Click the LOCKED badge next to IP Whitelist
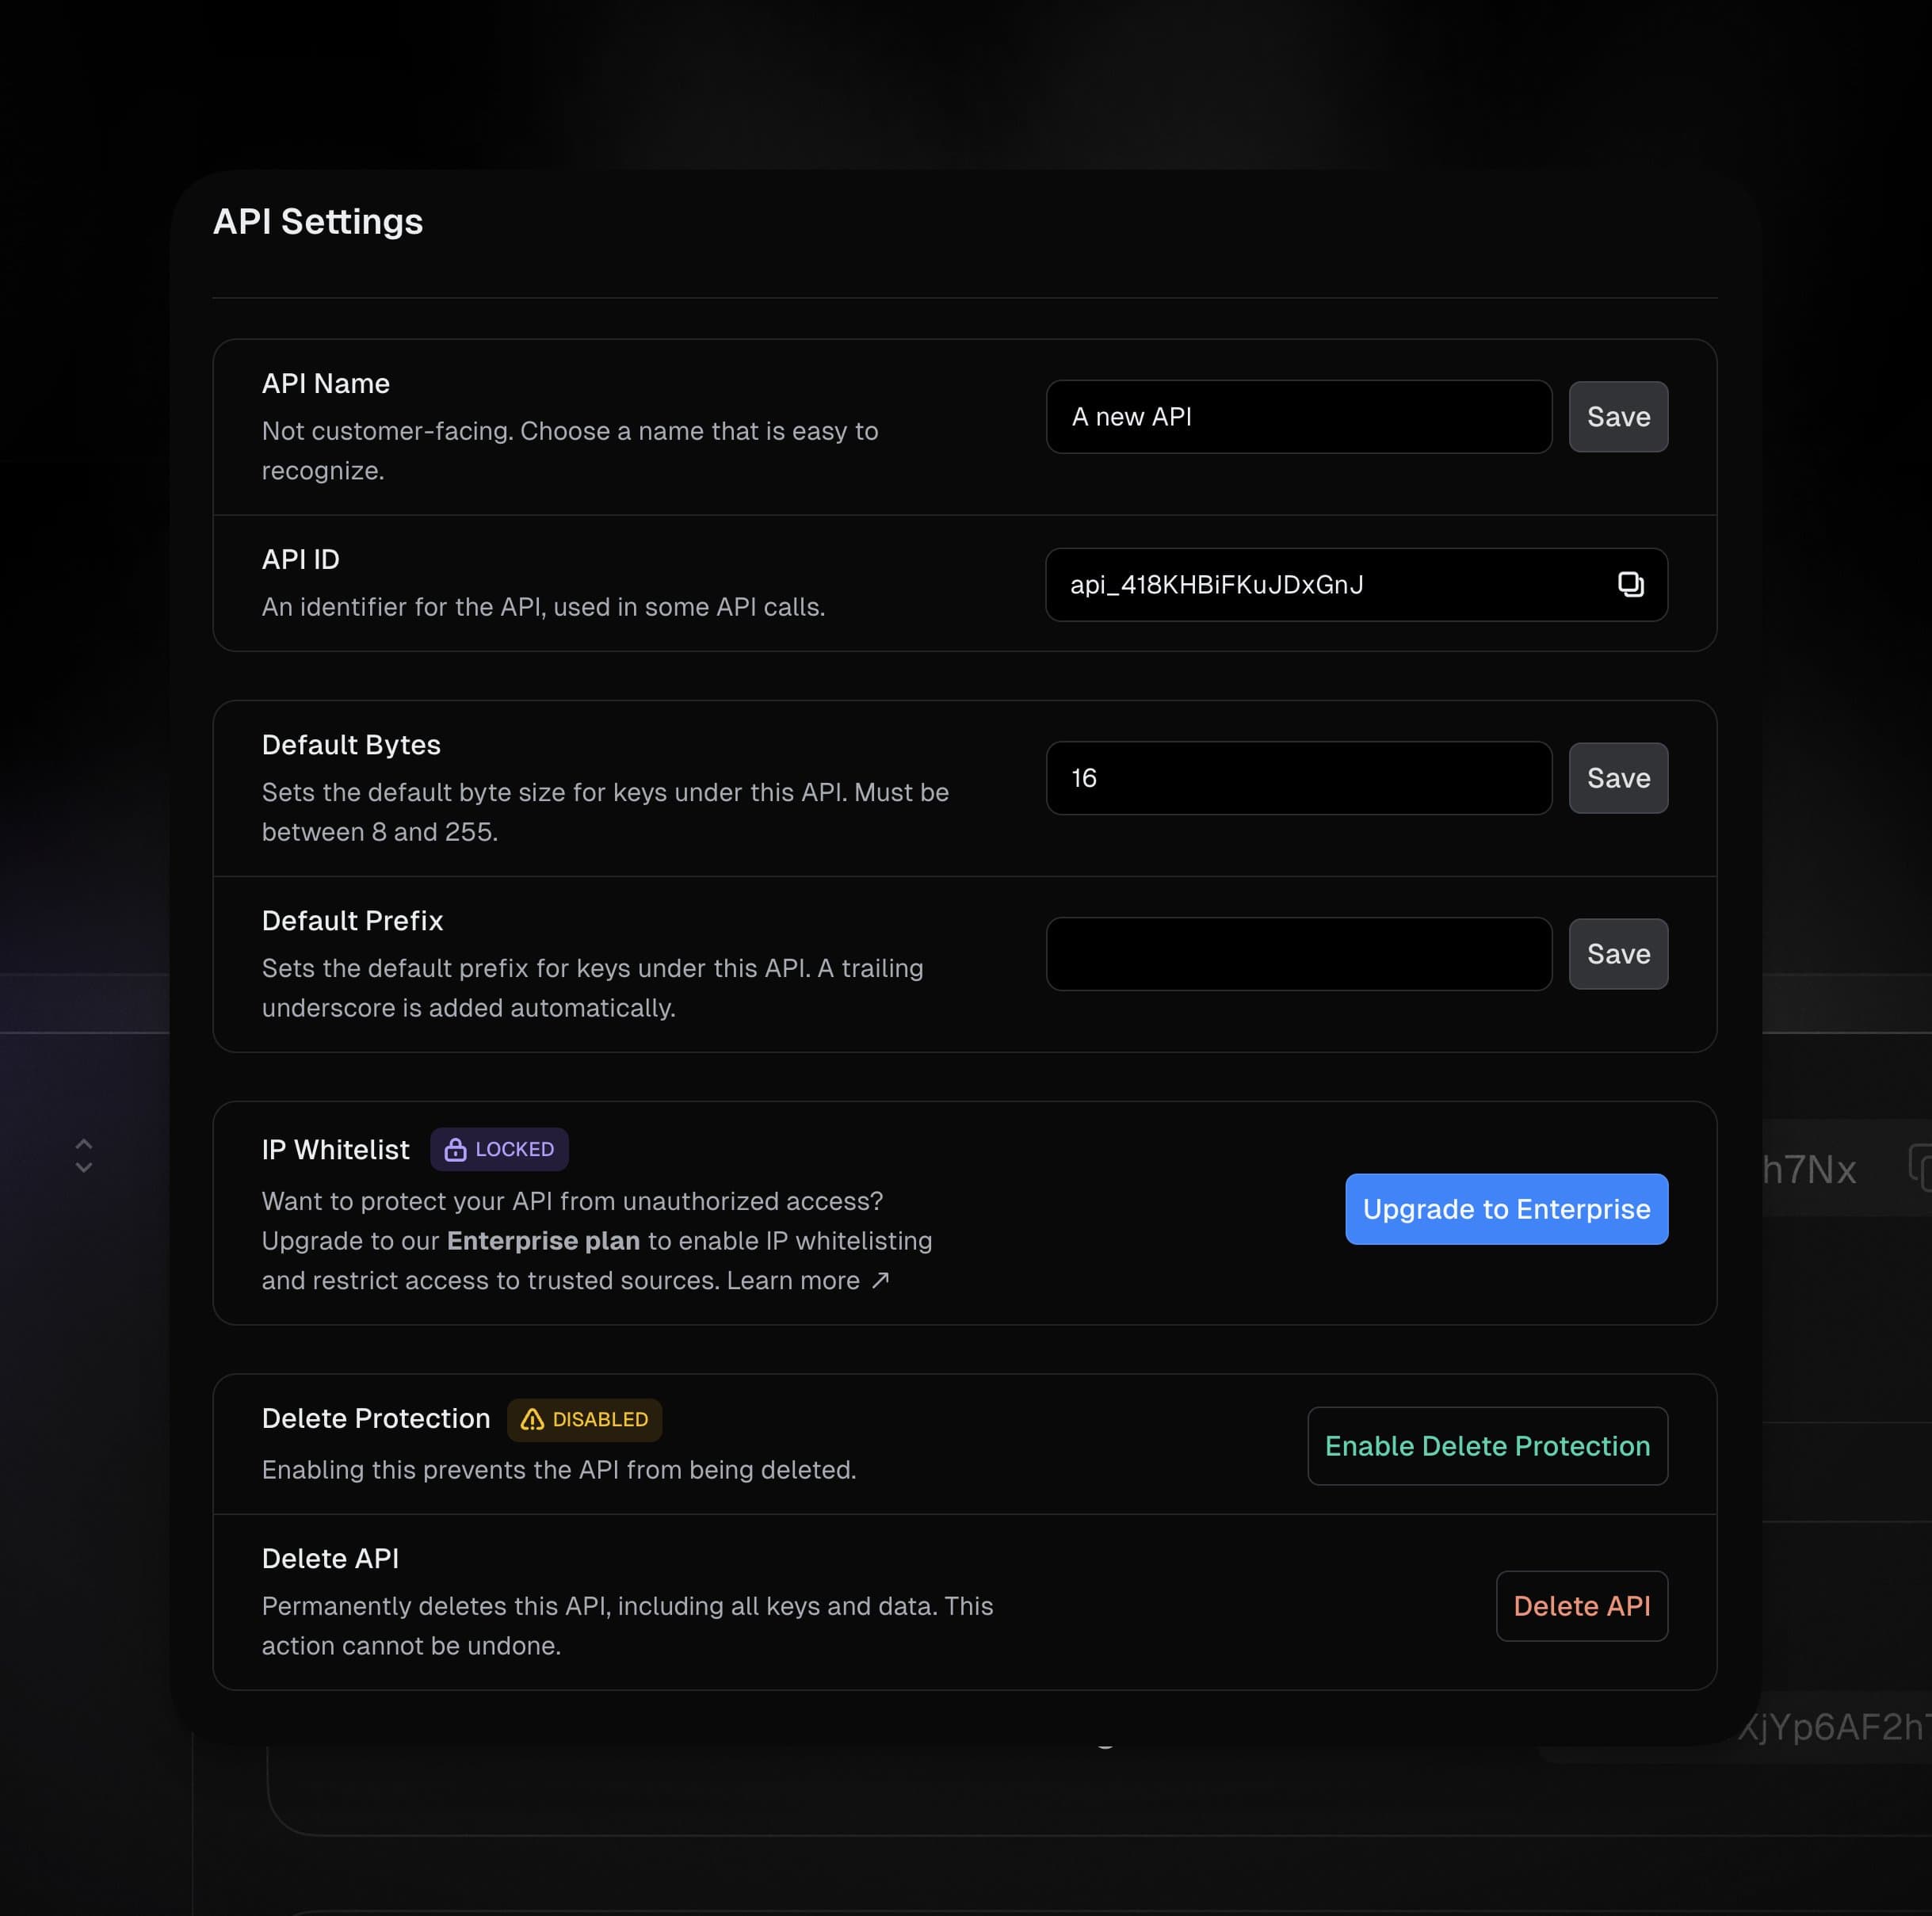Image resolution: width=1932 pixels, height=1916 pixels. pyautogui.click(x=500, y=1150)
